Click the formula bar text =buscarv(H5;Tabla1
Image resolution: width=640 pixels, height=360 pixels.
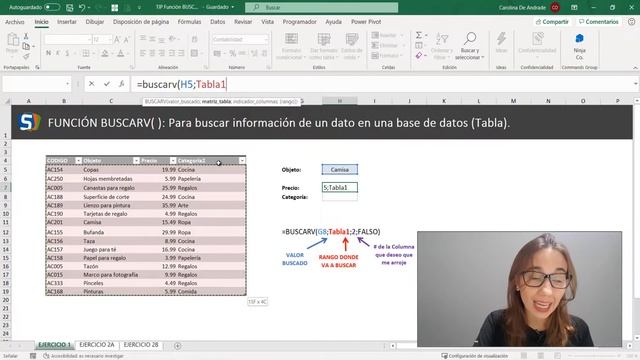pos(182,84)
